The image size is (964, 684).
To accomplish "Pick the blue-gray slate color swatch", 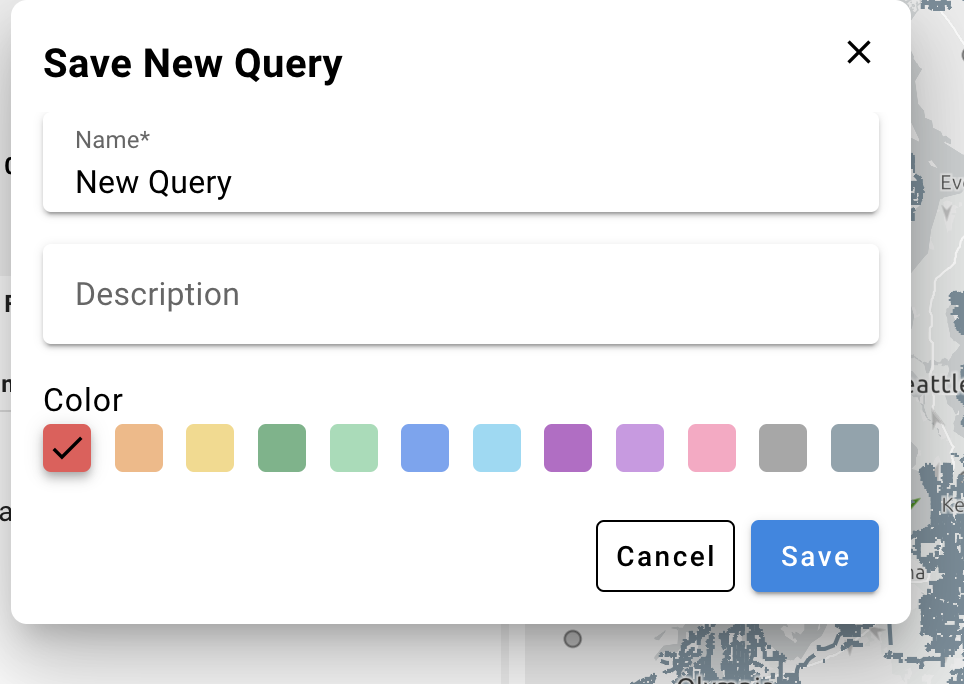I will pos(855,448).
